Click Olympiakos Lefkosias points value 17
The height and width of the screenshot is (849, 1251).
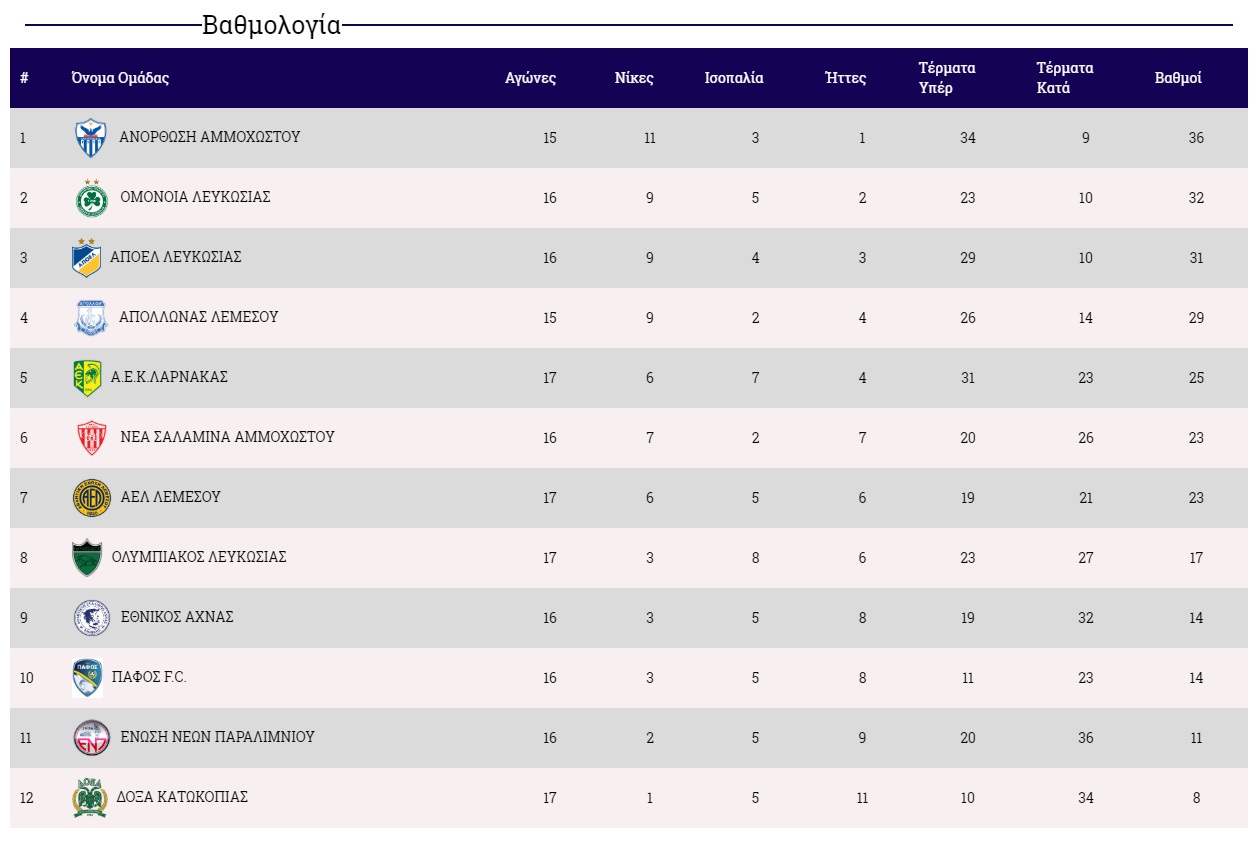pyautogui.click(x=1196, y=558)
